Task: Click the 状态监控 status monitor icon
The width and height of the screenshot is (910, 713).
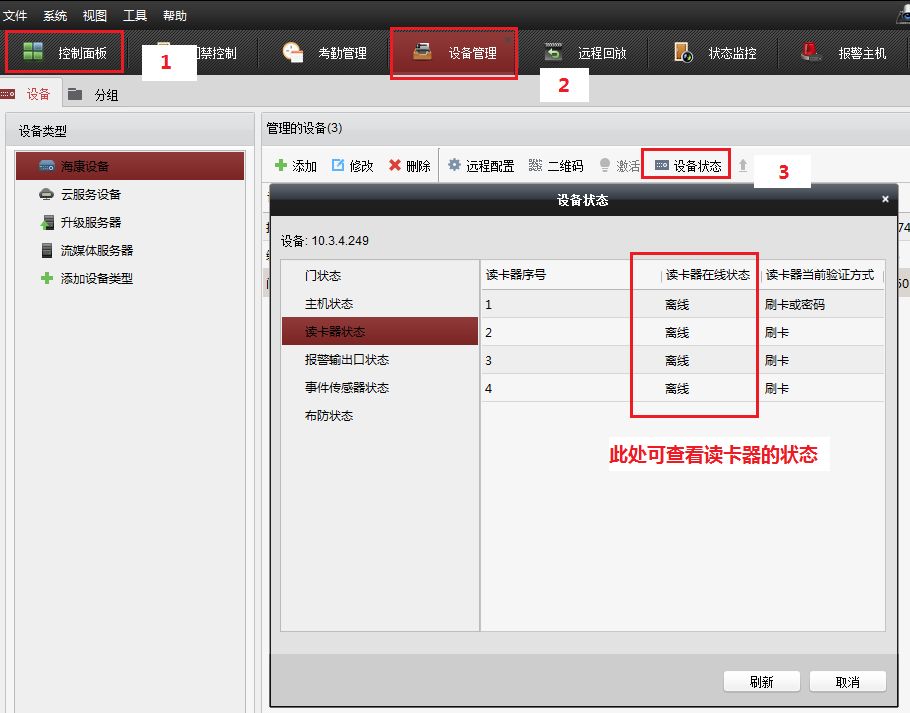Action: point(684,53)
